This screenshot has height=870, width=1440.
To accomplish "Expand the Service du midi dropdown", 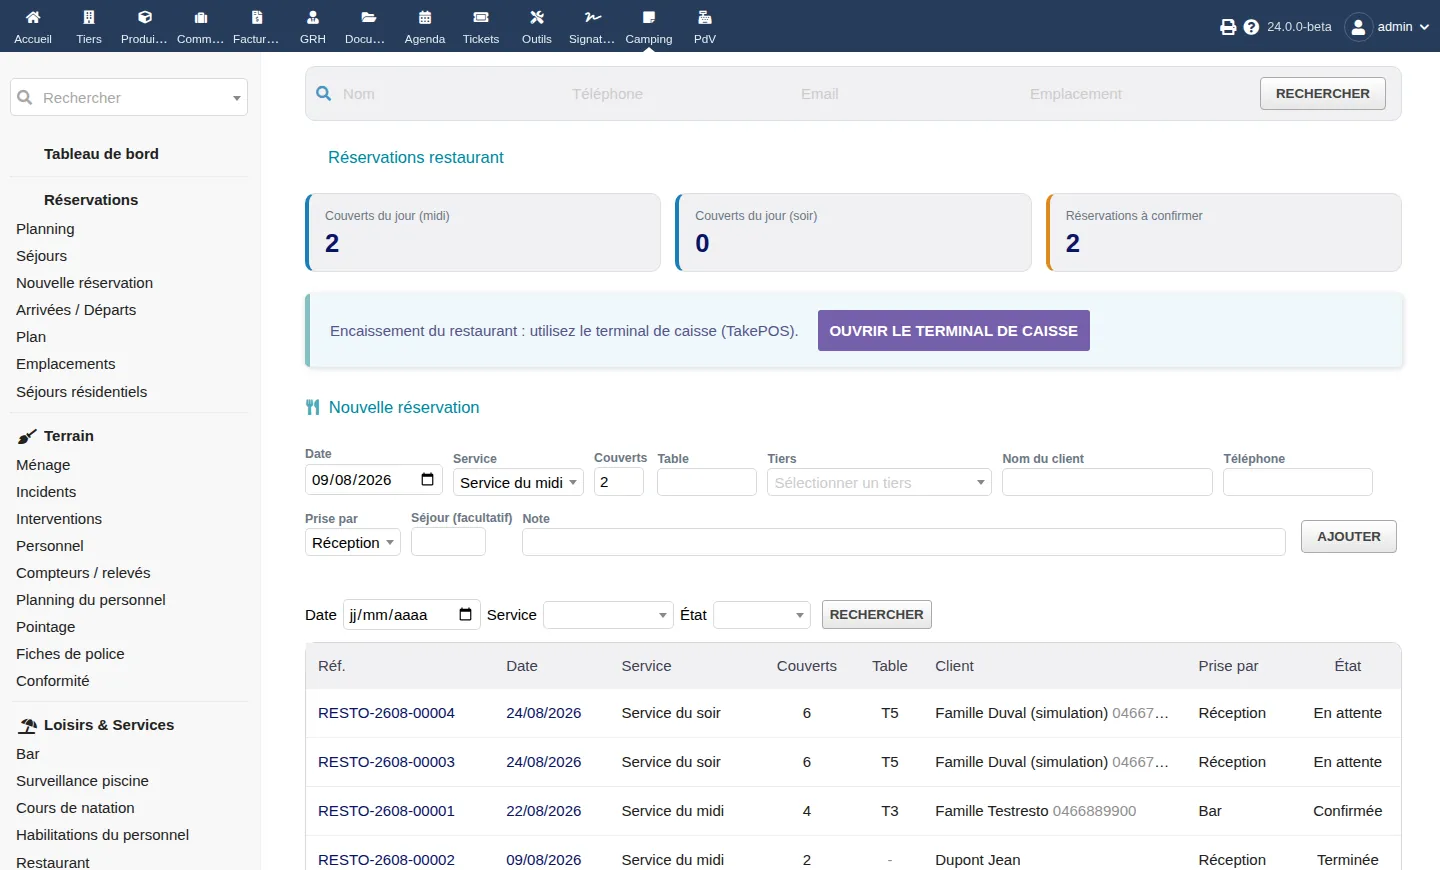I will [518, 482].
